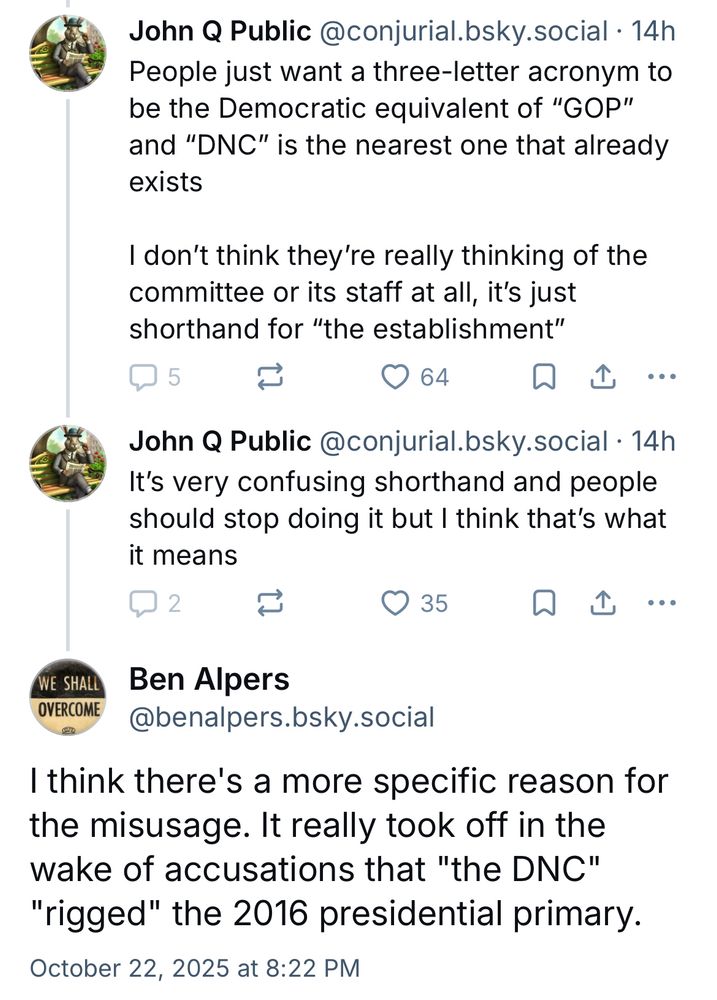Share the first John Q Public post
This screenshot has width=717, height=1000.
click(x=603, y=377)
